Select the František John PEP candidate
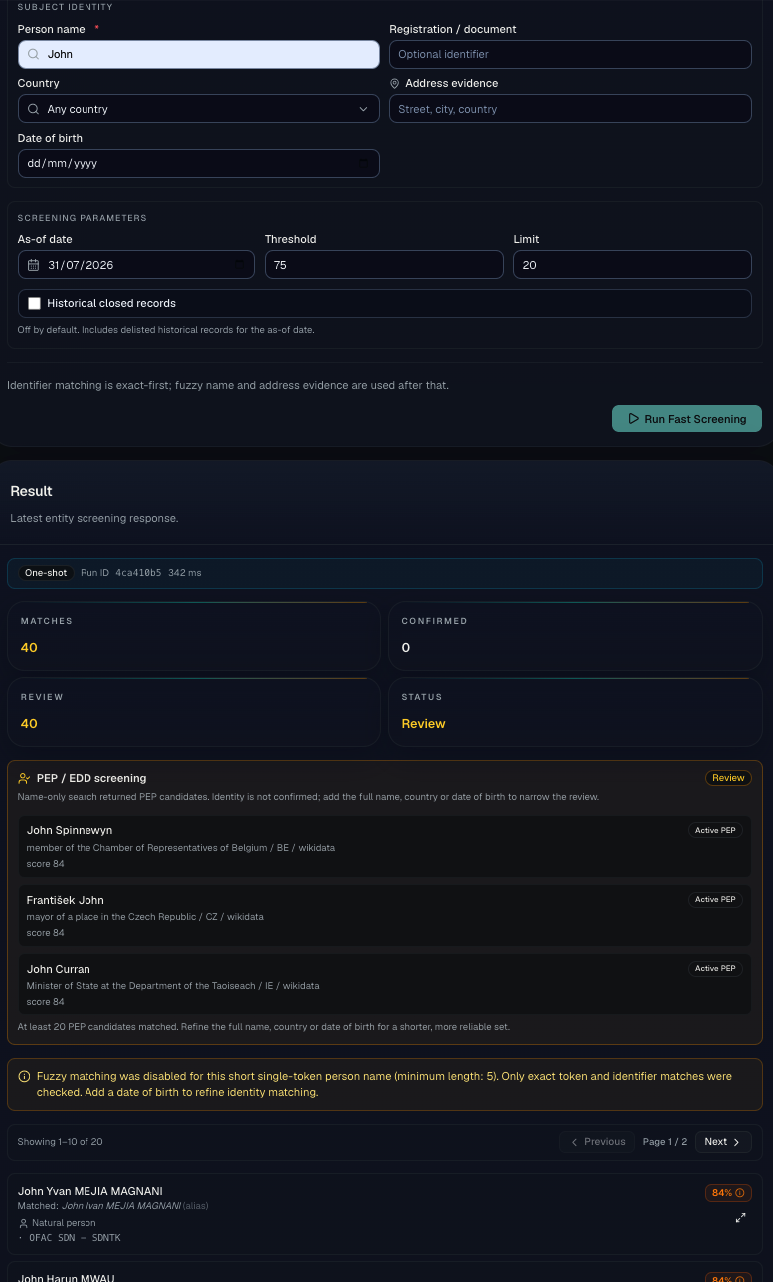The height and width of the screenshot is (1282, 773). click(385, 916)
